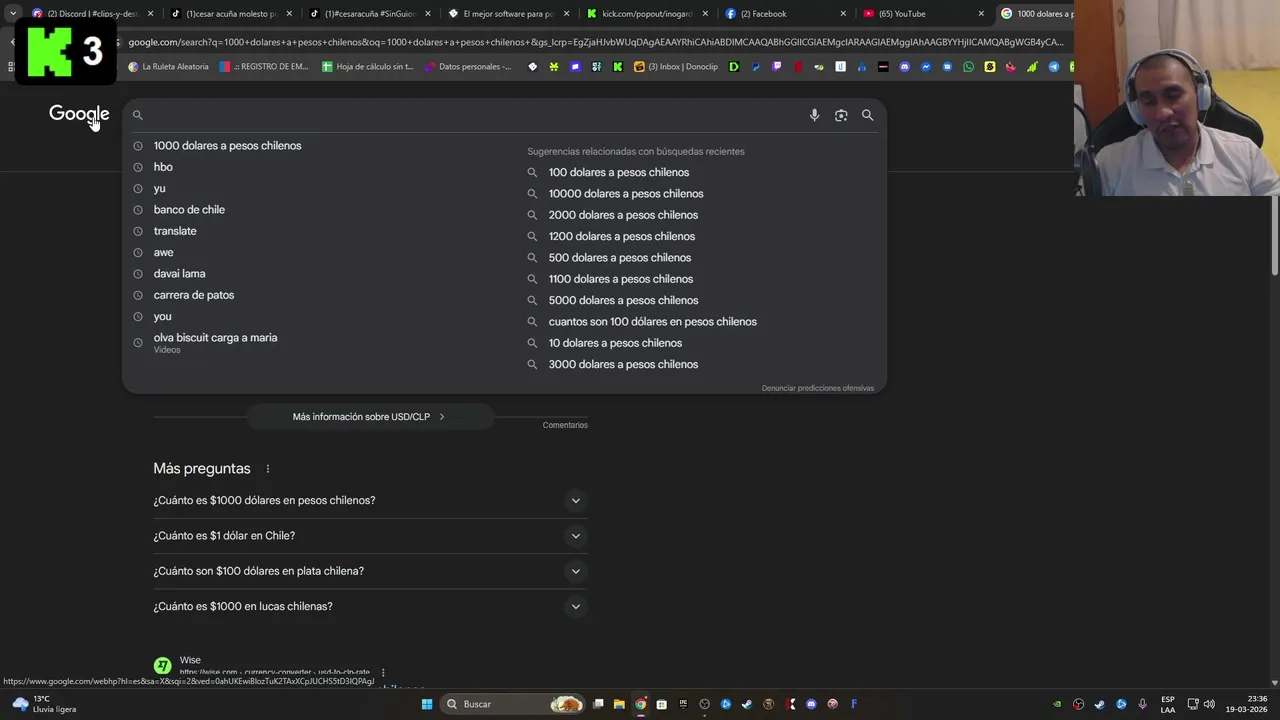
Task: Open the Twitch bookmark icon
Action: point(776,67)
